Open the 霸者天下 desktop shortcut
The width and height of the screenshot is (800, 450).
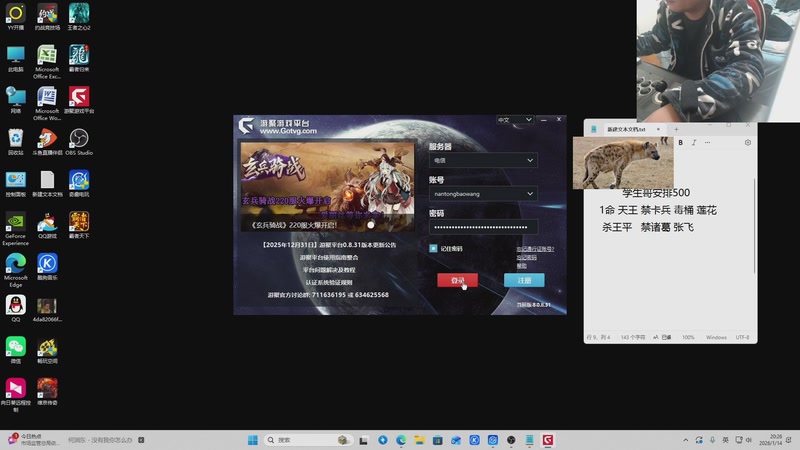(x=79, y=226)
